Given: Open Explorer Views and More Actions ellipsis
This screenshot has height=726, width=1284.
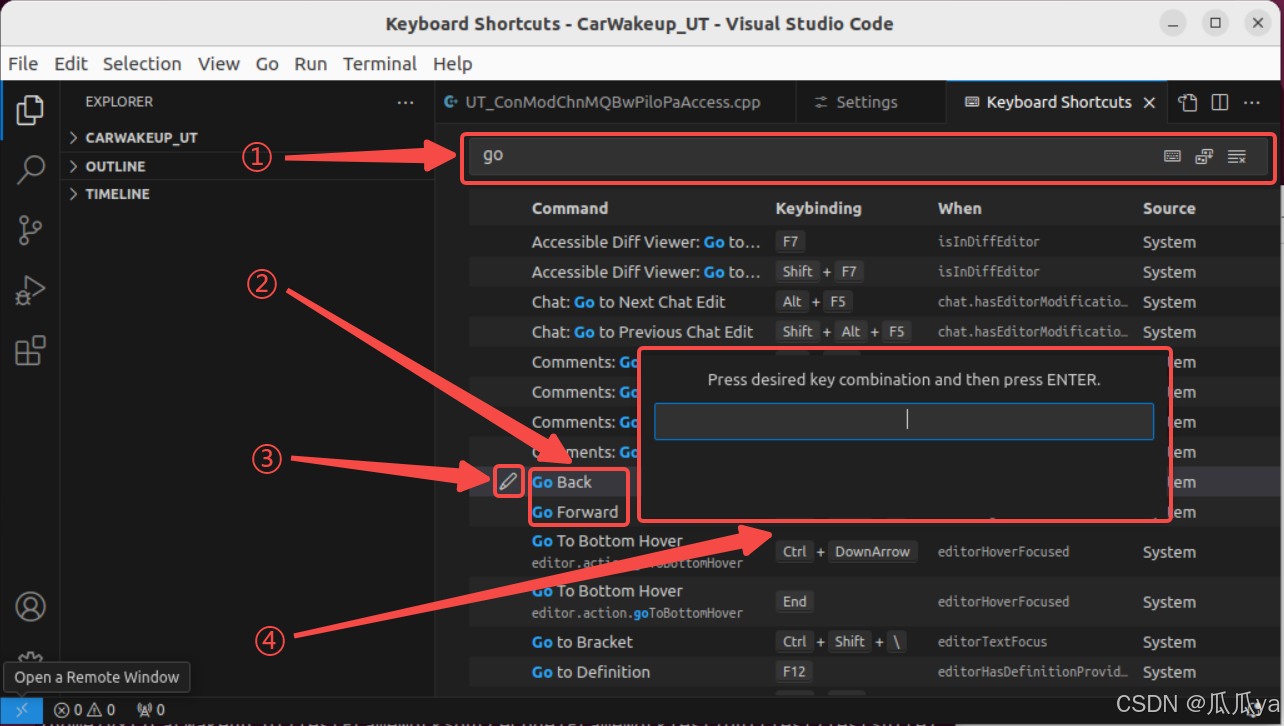Looking at the screenshot, I should pyautogui.click(x=405, y=102).
